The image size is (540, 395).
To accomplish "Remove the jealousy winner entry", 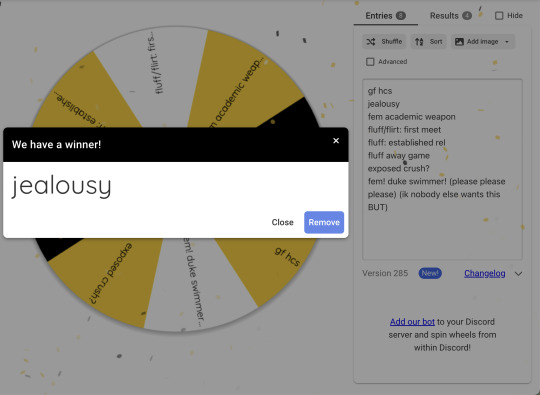I will [324, 222].
